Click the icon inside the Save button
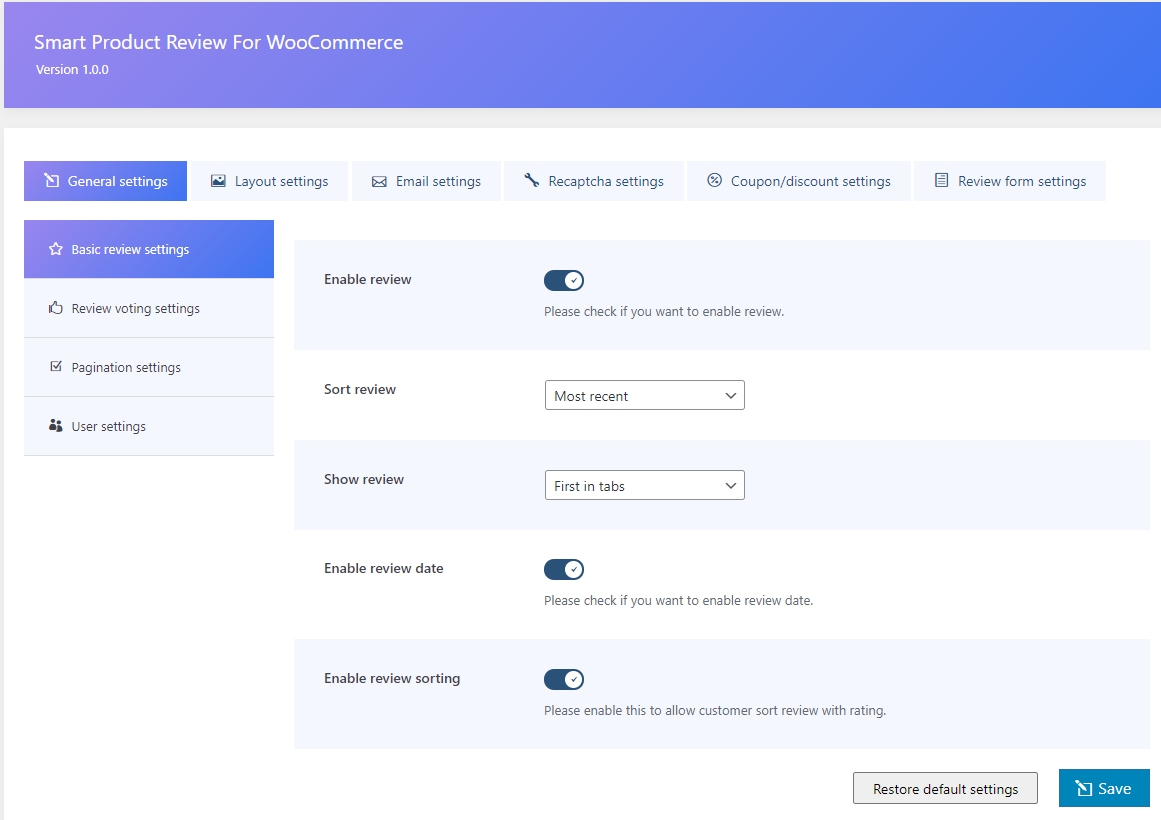This screenshot has width=1161, height=820. pos(1083,788)
